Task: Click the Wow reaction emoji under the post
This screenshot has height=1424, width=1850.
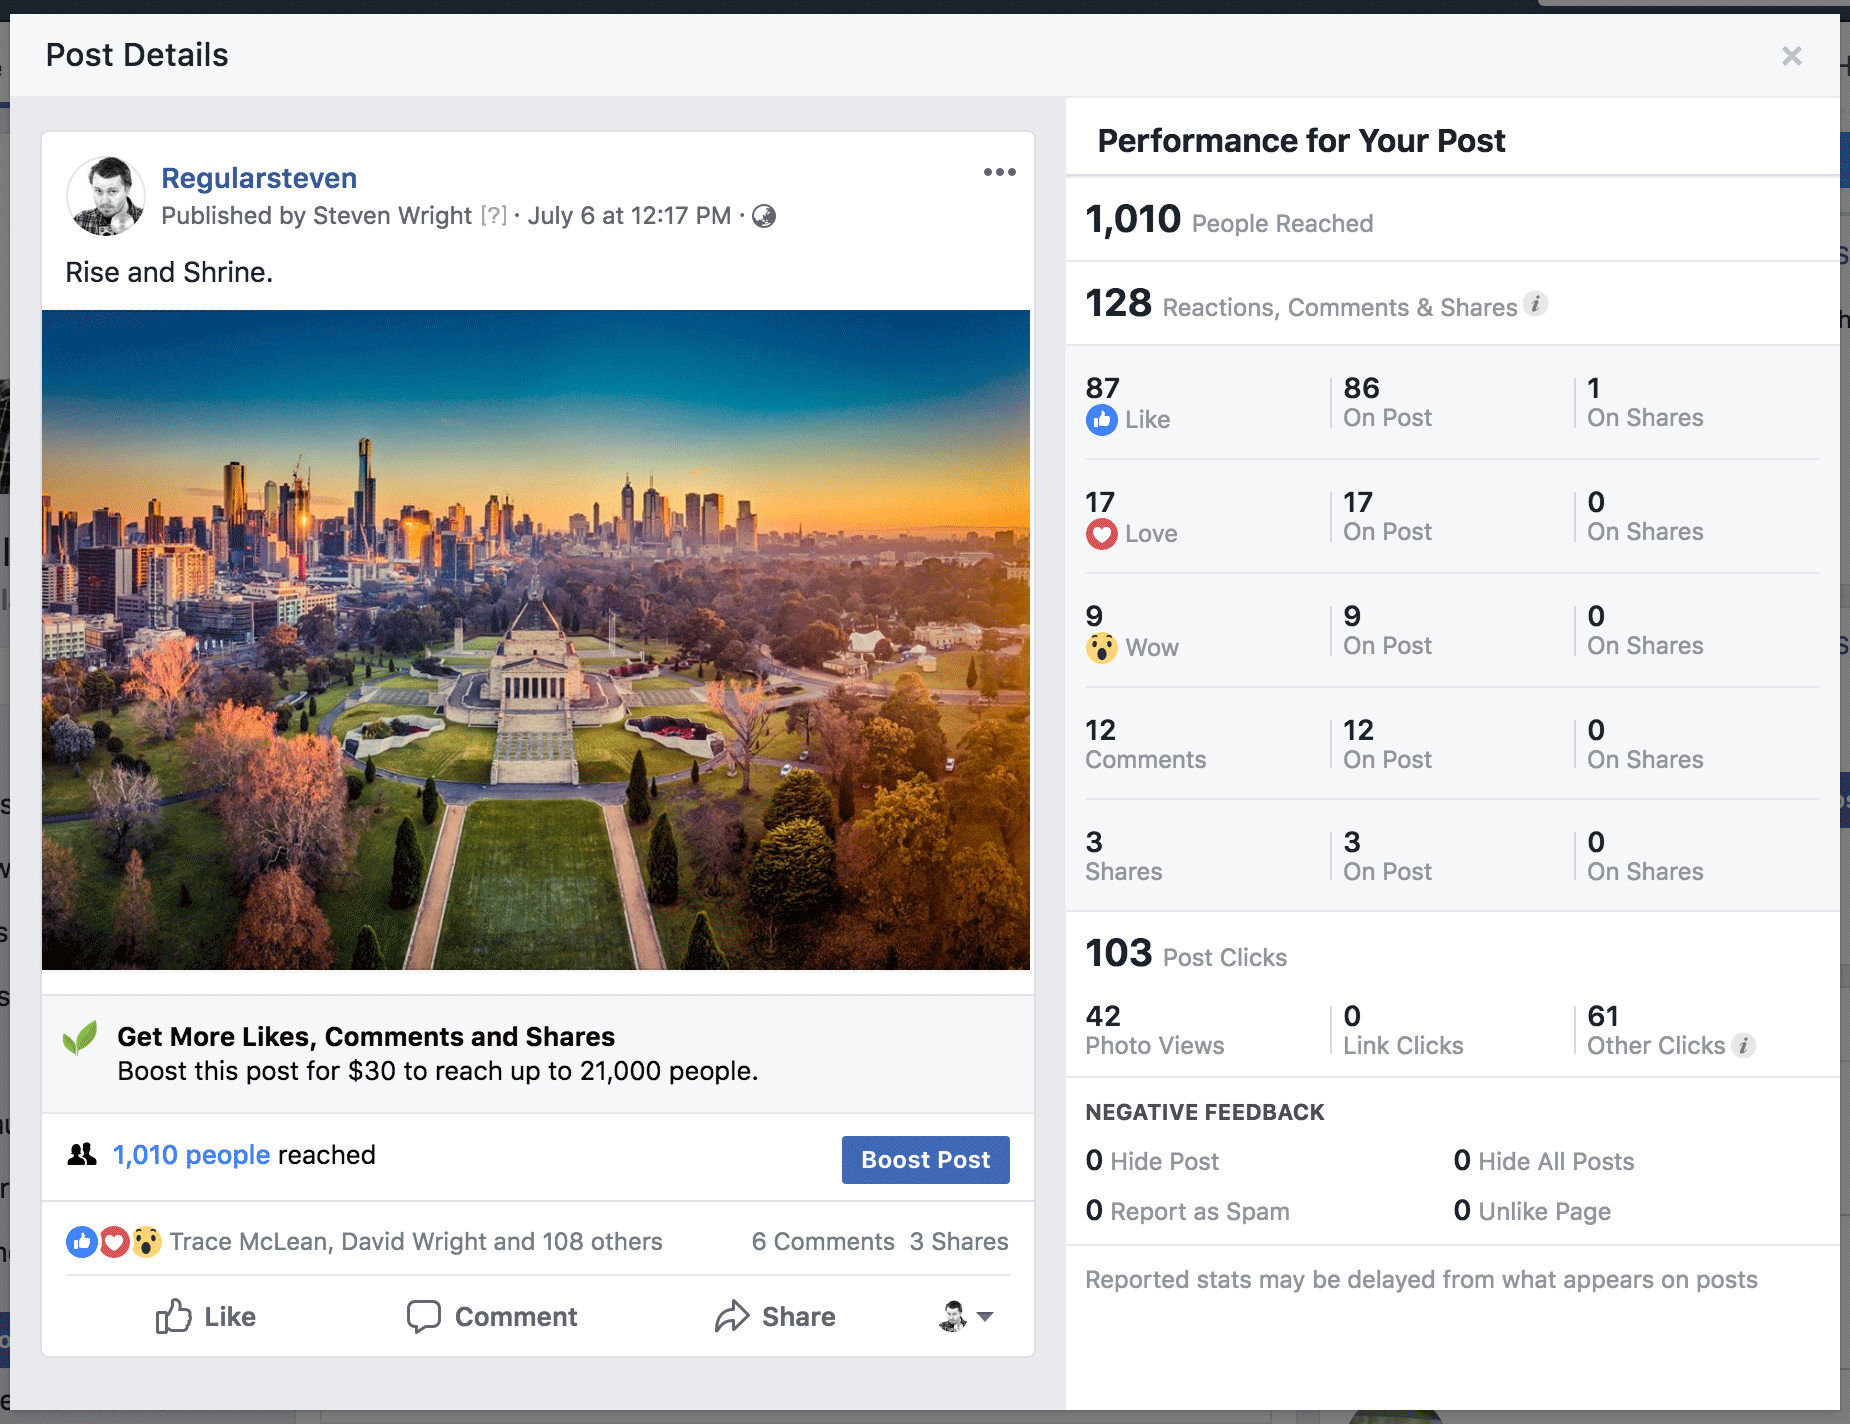Action: click(146, 1242)
